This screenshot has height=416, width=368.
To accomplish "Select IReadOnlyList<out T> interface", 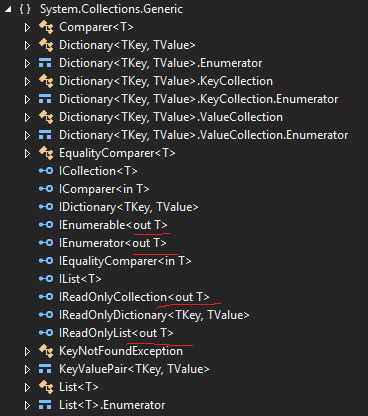I will [116, 333].
